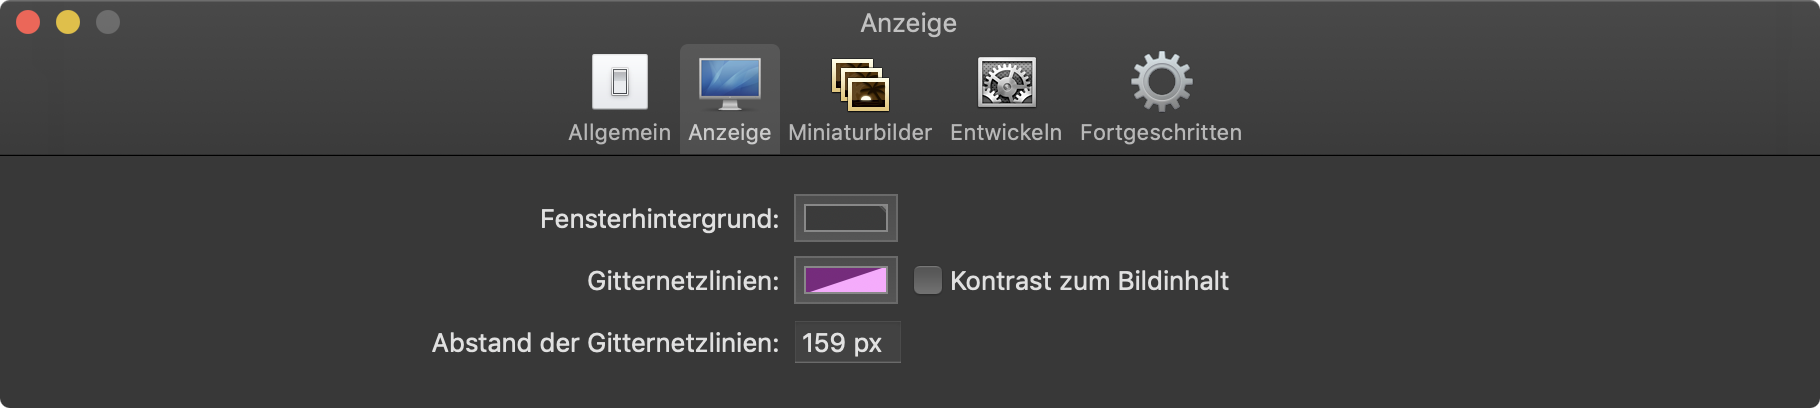Click the Anzeige window title text
Screen dimensions: 1820x408
[x=908, y=23]
